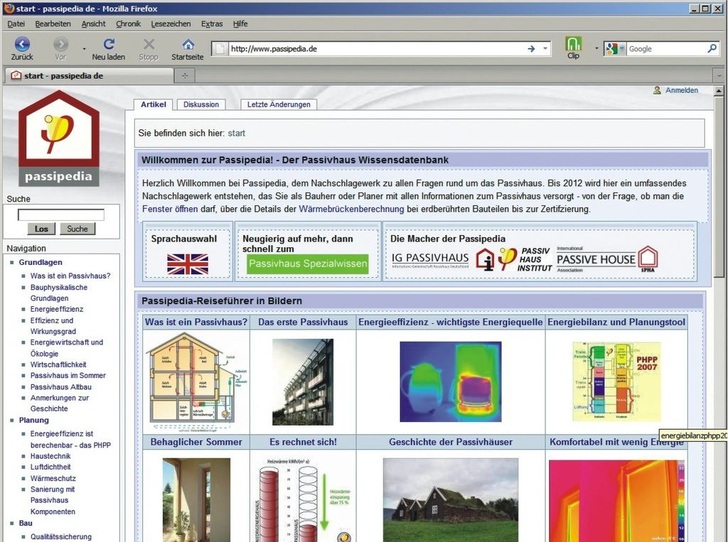
Task: Click the green Passivhaus Spezialwissen button
Action: (x=308, y=264)
